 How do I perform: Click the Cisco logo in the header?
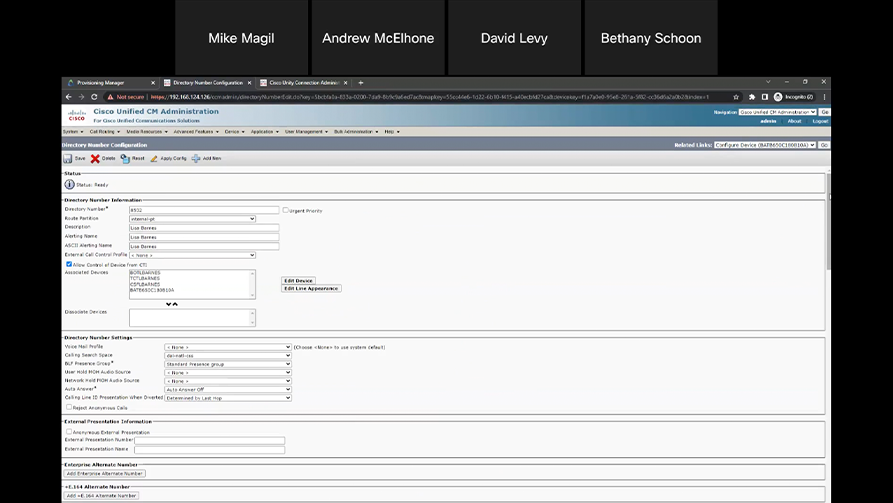tap(77, 115)
